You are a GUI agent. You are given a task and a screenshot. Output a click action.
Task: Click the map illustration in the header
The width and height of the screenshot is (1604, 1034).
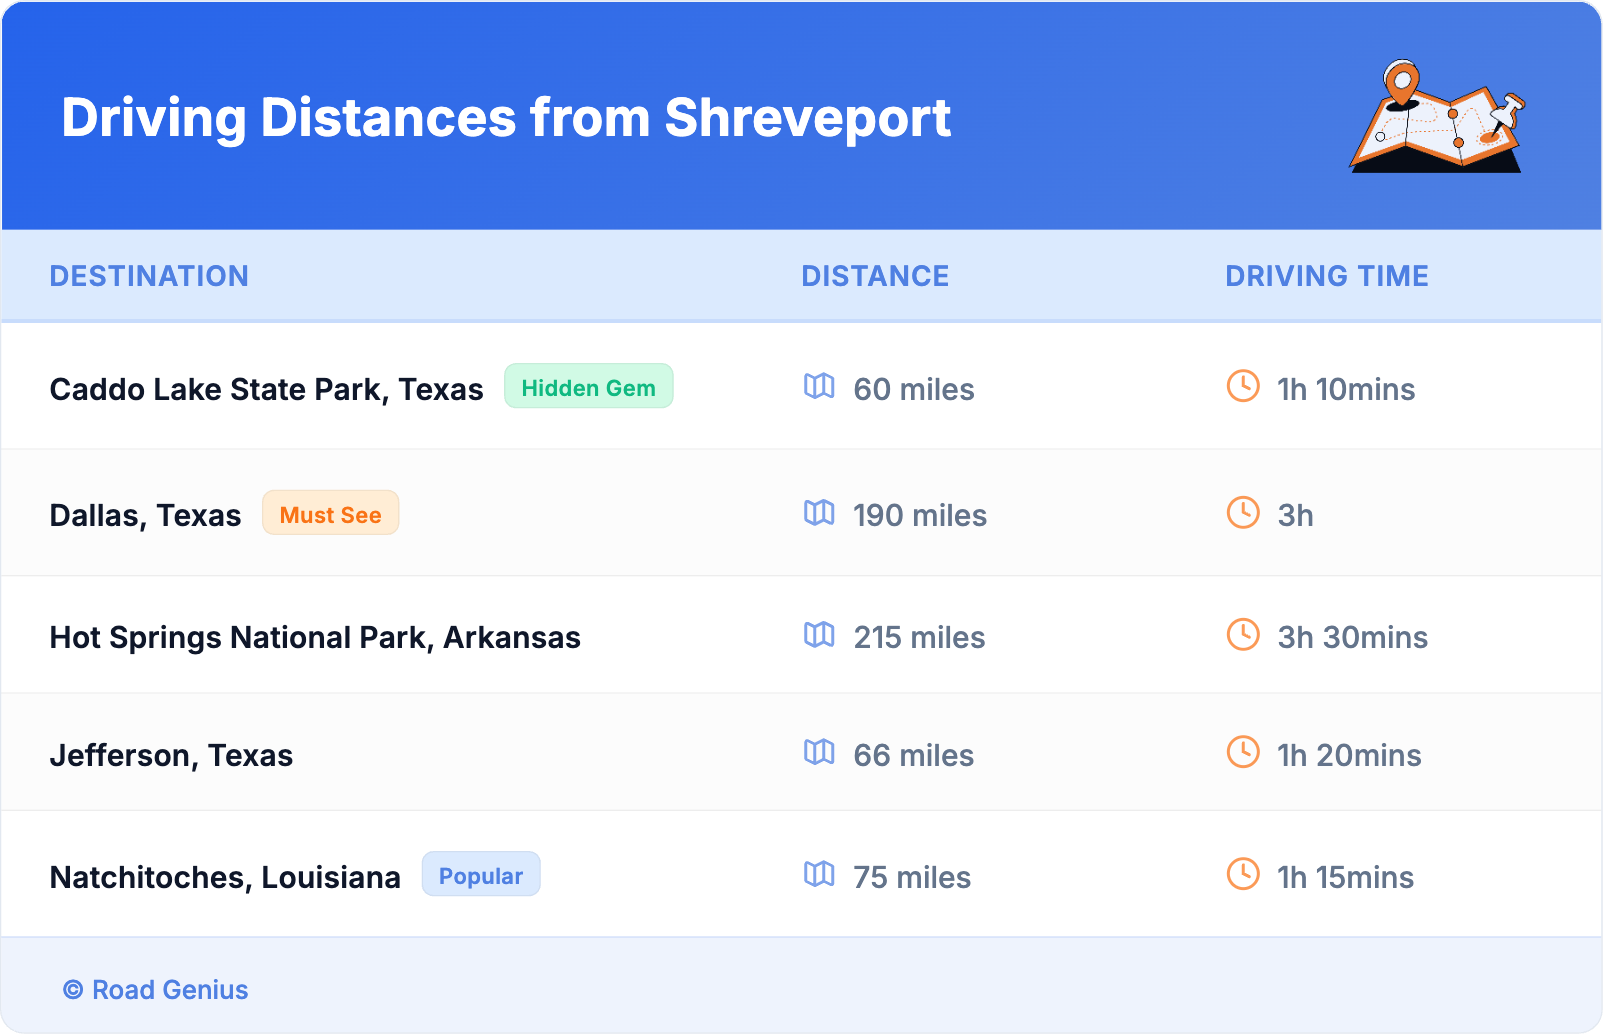point(1437,117)
